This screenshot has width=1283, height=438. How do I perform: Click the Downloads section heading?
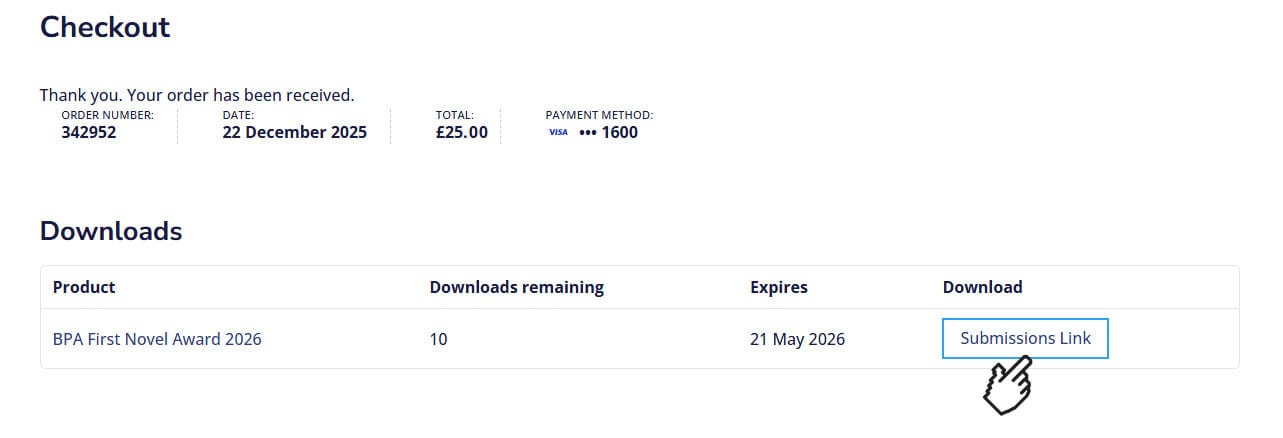click(111, 232)
